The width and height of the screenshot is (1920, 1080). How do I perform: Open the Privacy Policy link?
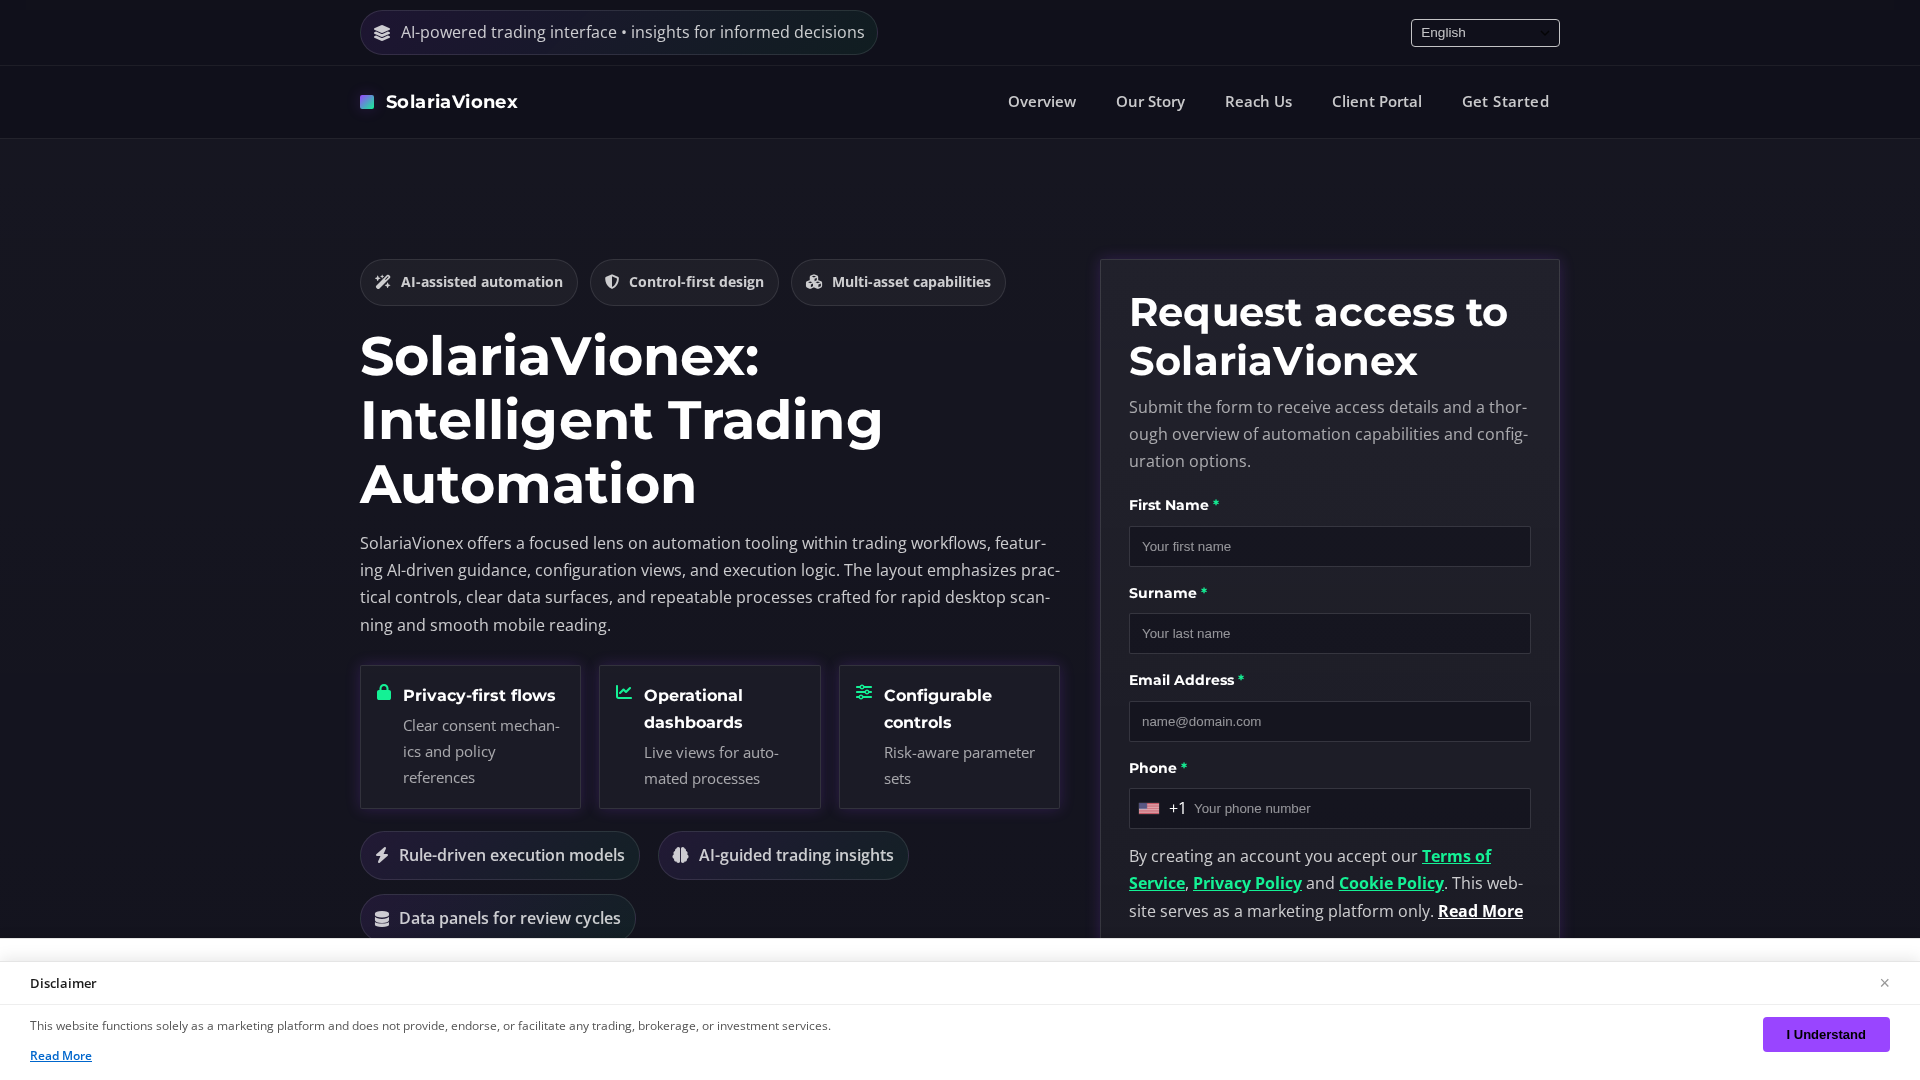pos(1247,883)
